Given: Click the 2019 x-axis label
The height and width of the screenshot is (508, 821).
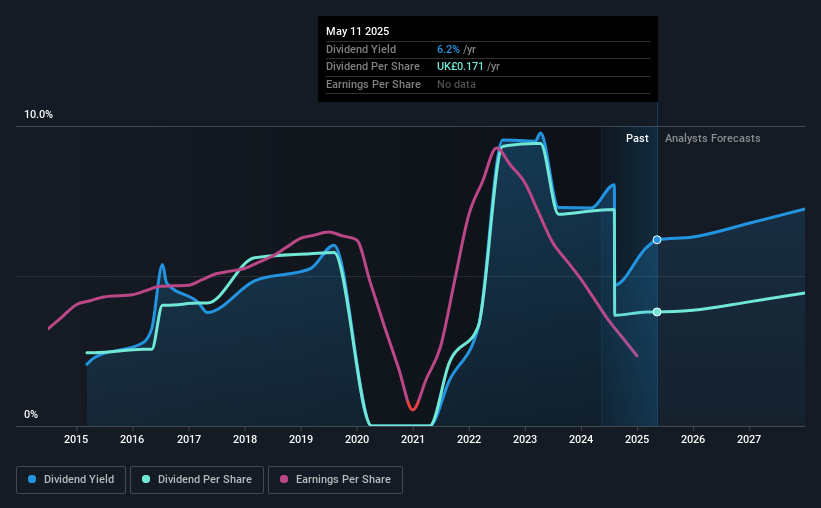Looking at the screenshot, I should [301, 439].
